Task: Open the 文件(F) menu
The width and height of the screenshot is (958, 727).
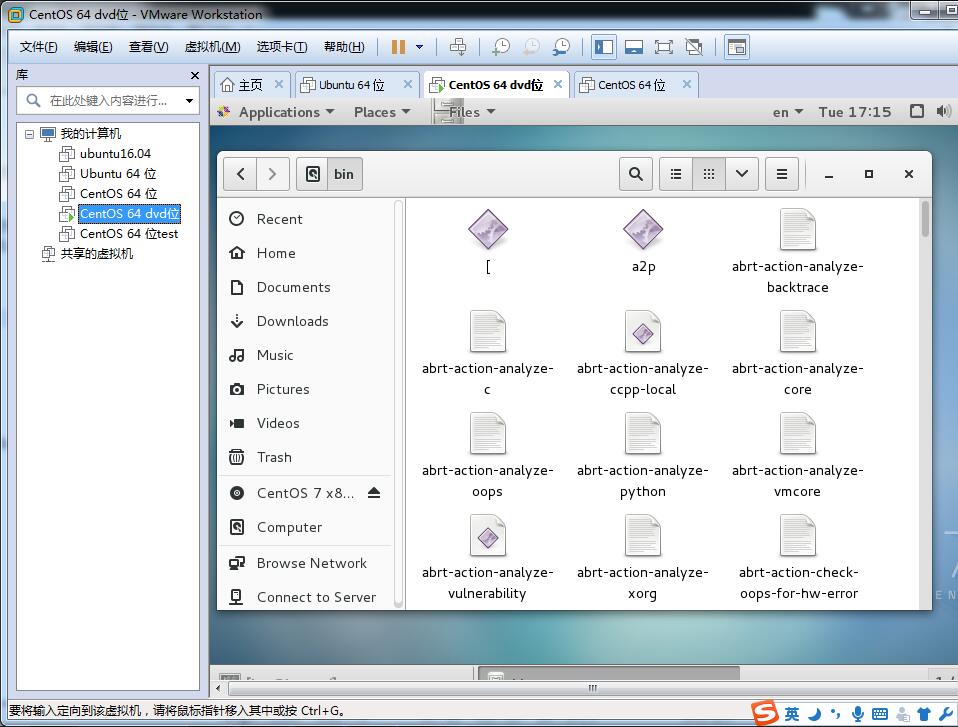Action: coord(38,47)
